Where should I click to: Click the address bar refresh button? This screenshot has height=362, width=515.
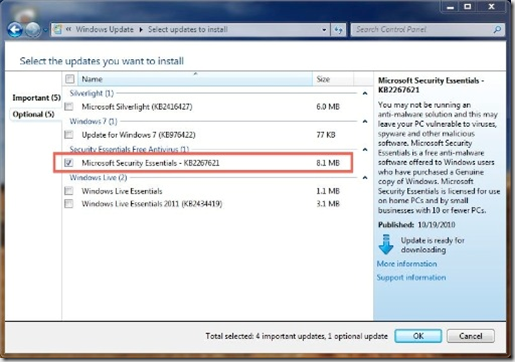(338, 30)
